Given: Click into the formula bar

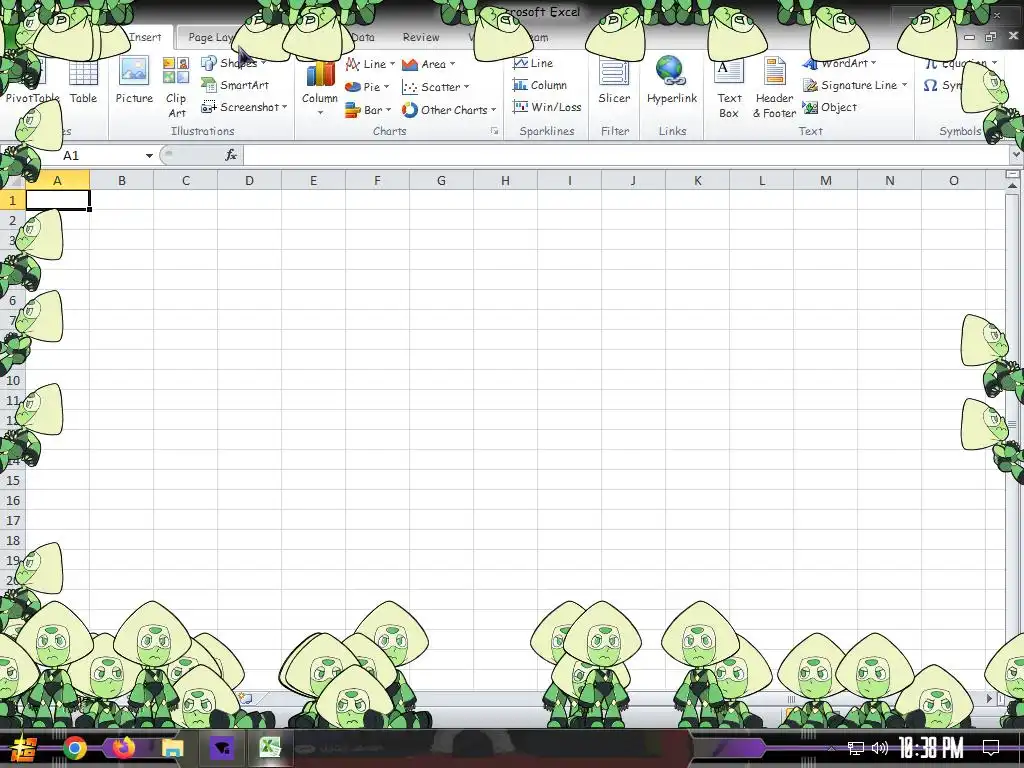Looking at the screenshot, I should click(626, 155).
